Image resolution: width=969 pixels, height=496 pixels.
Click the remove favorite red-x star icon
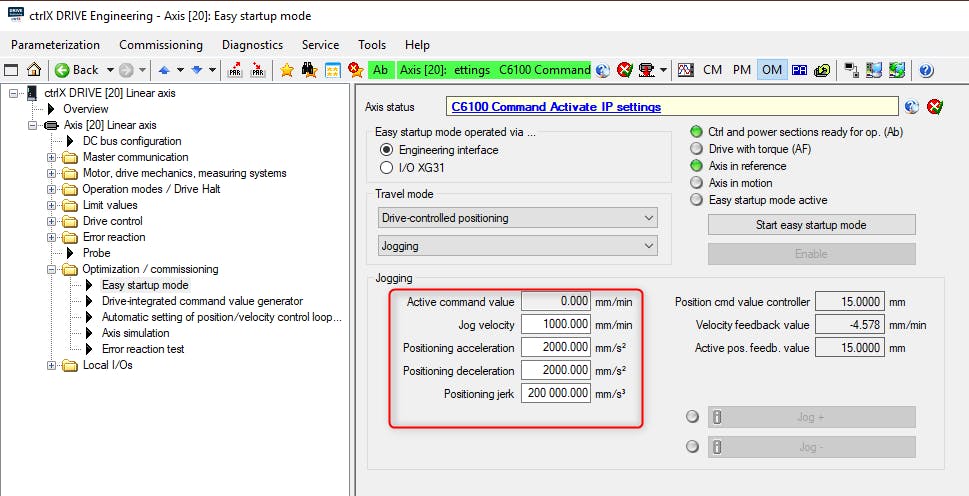tap(355, 70)
